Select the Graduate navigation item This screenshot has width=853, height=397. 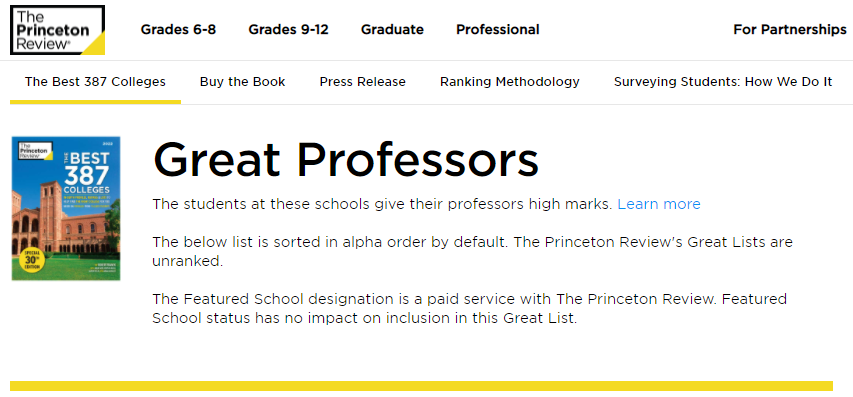coord(392,29)
